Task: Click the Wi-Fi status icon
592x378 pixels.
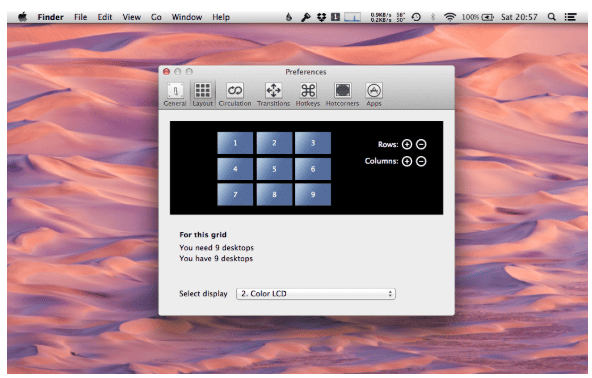Action: [449, 17]
